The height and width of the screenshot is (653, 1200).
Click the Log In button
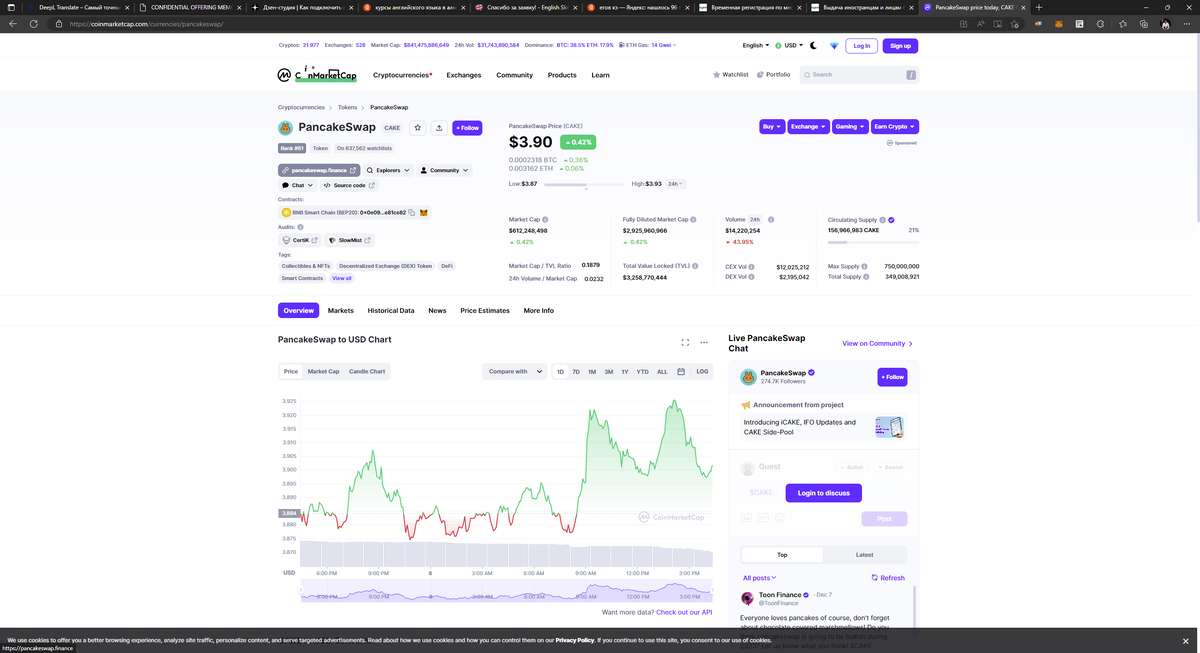click(x=861, y=46)
